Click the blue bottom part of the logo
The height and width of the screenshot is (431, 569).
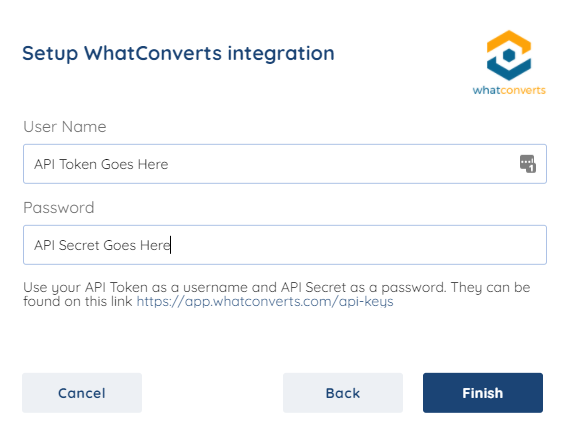tap(509, 69)
